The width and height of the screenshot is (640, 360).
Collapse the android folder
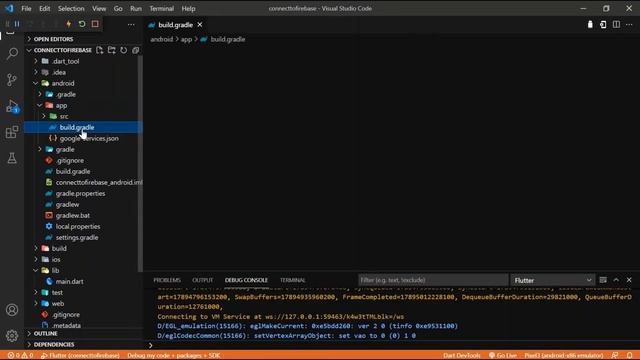tap(36, 83)
